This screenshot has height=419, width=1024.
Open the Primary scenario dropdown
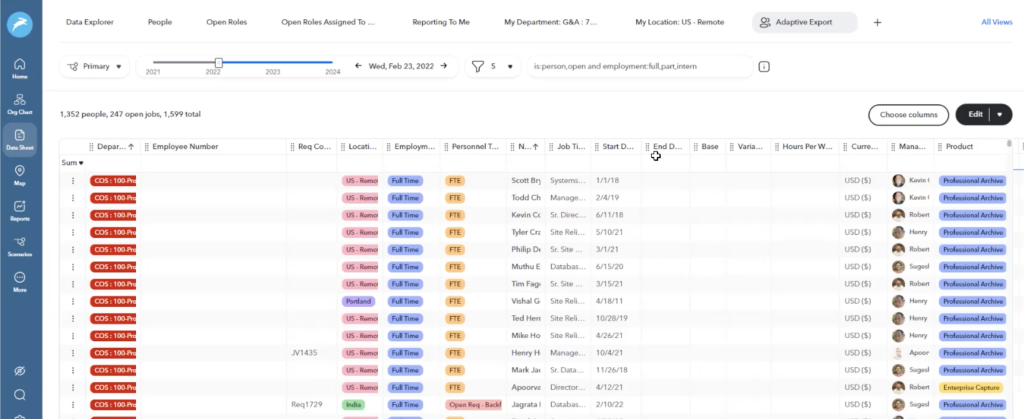96,67
